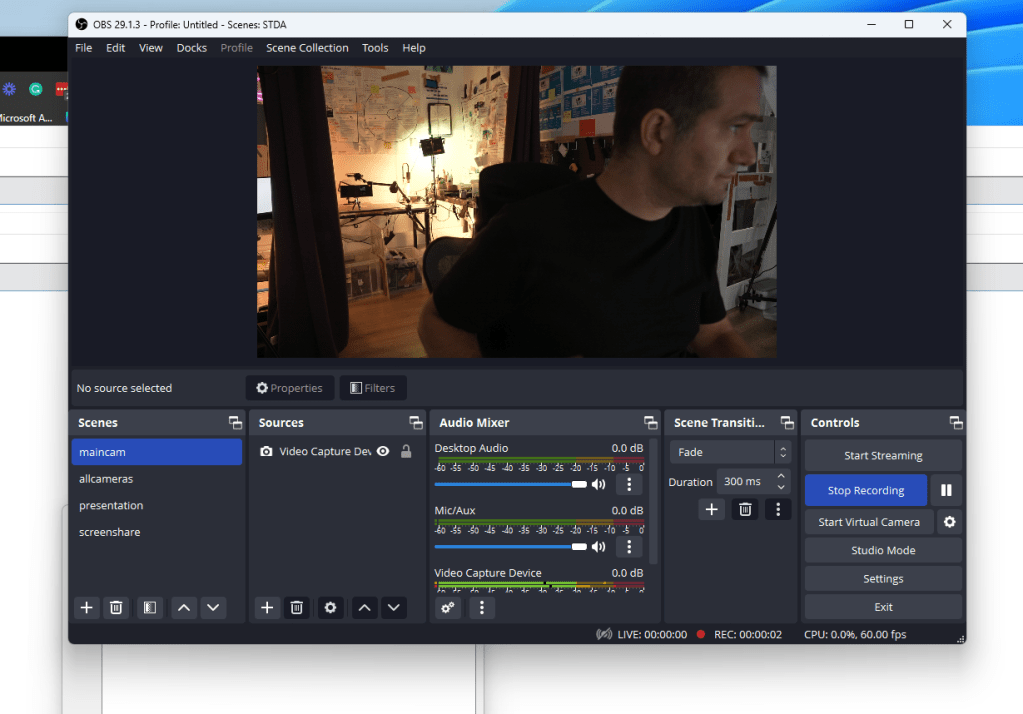Image resolution: width=1023 pixels, height=714 pixels.
Task: Open the Edit menu
Action: [115, 48]
